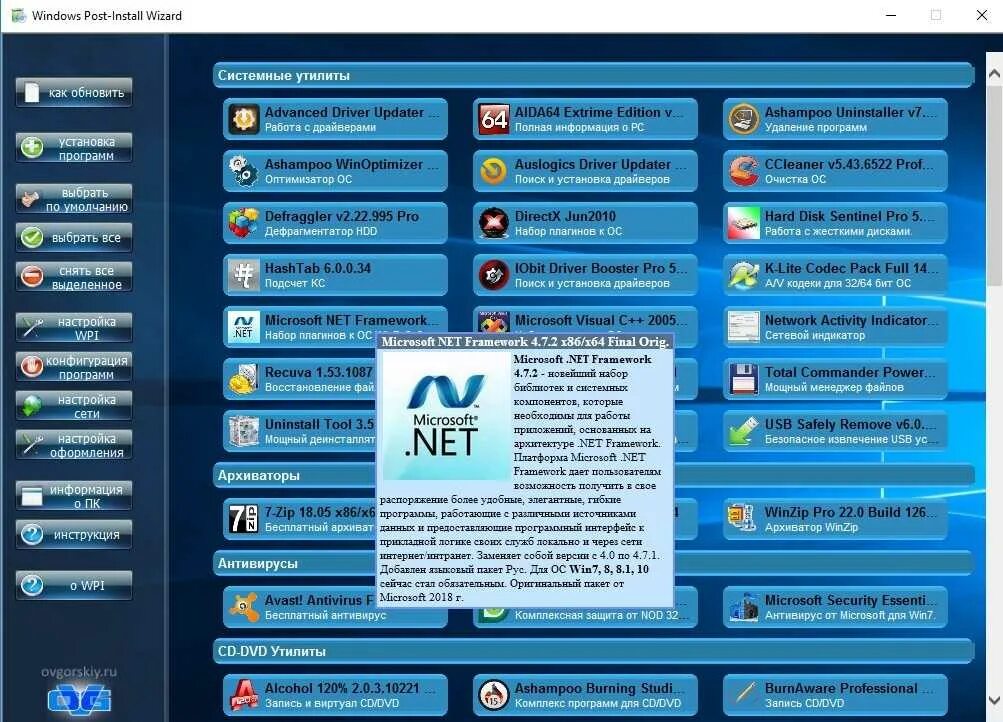Image resolution: width=1003 pixels, height=722 pixels.
Task: Deselect everything with 'снять все выделенное'
Action: tap(74, 277)
